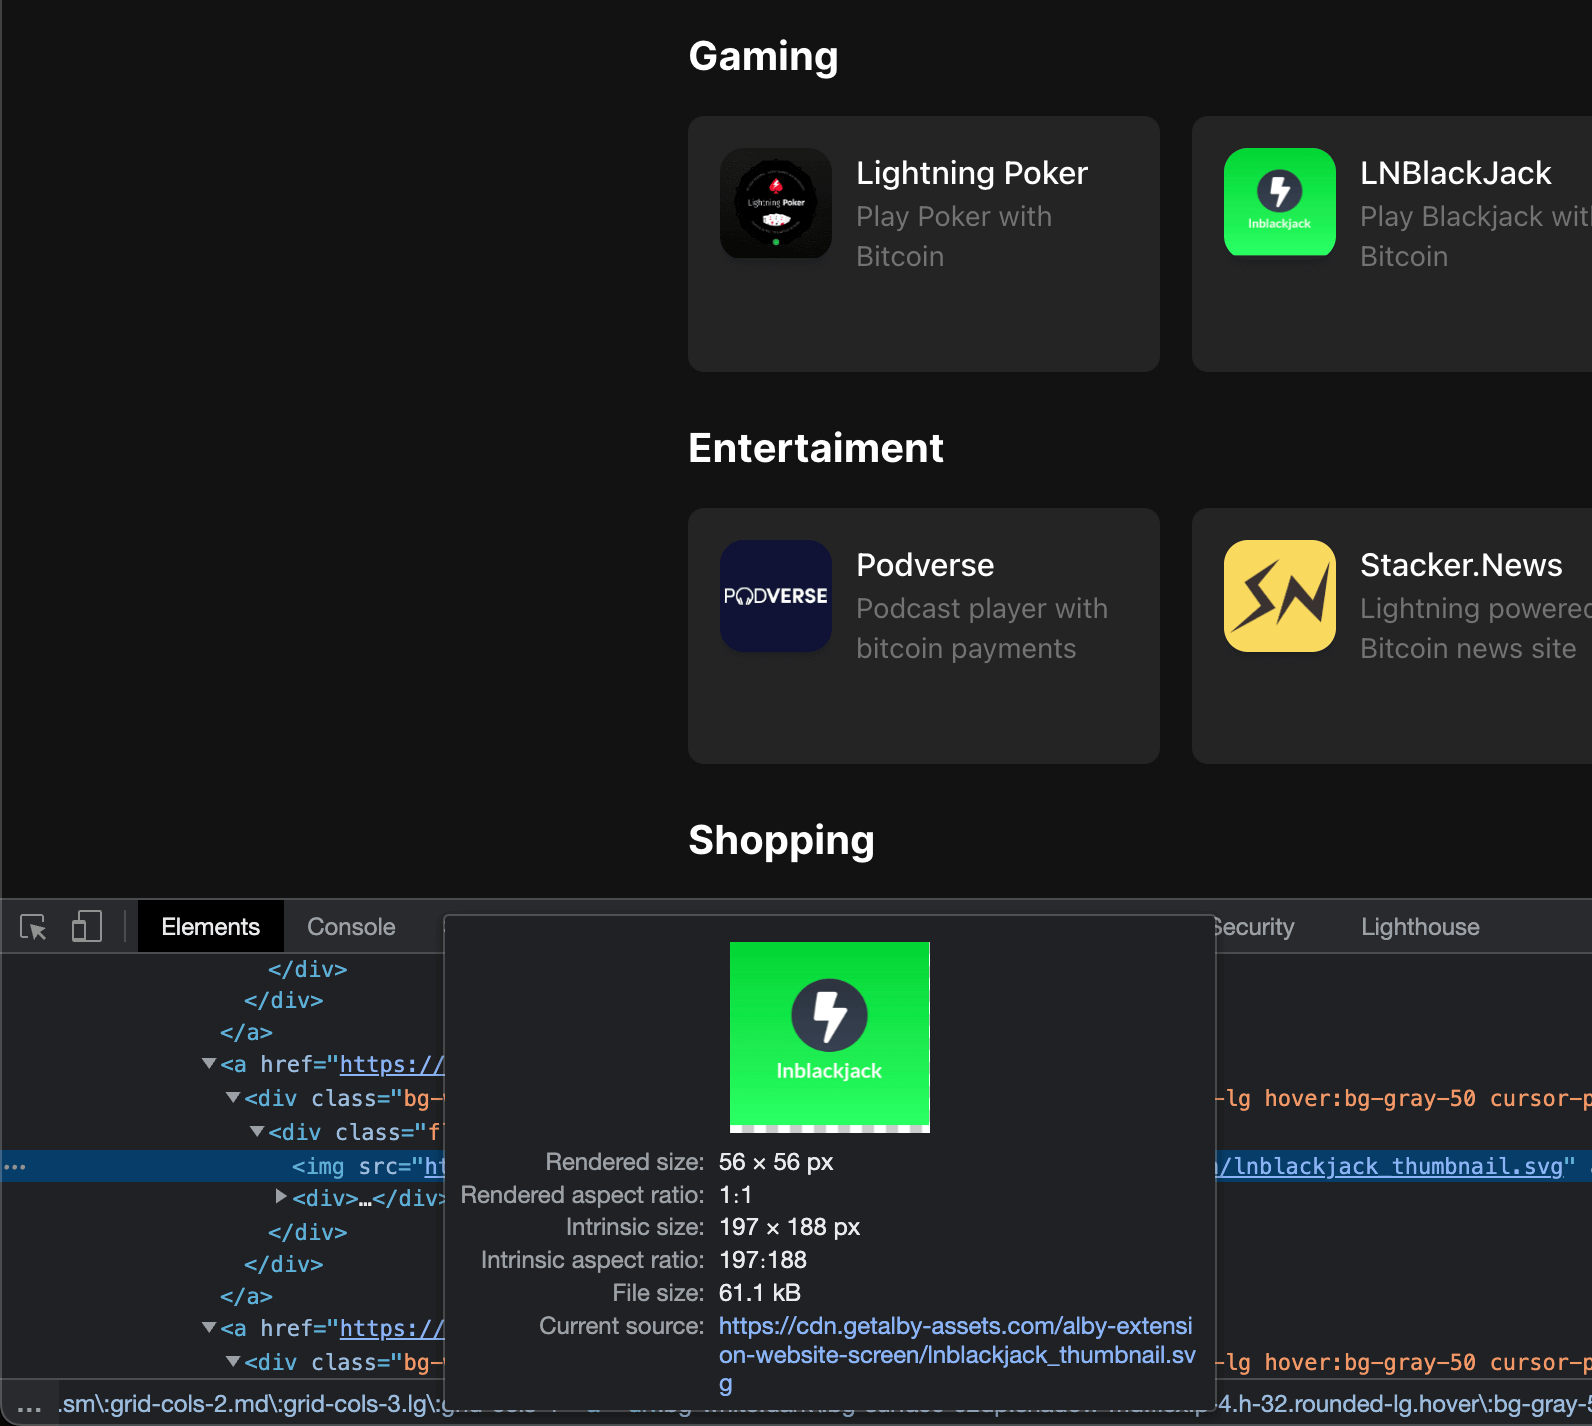Click the file size value 61.1 kB
Image resolution: width=1592 pixels, height=1426 pixels.
tap(760, 1293)
